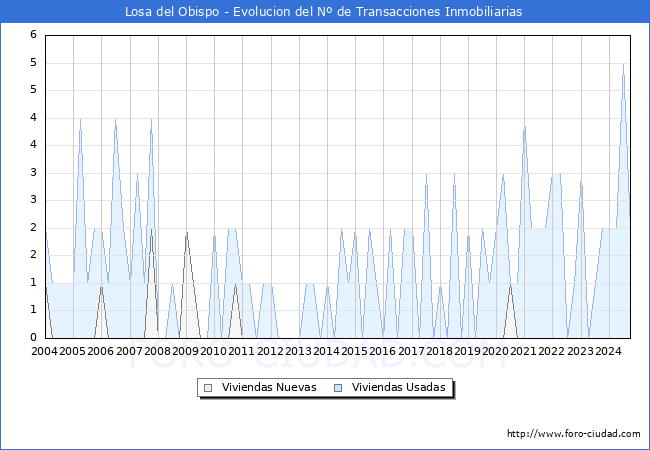This screenshot has width=650, height=450.
Task: Click the 2006 x-axis label
Action: coord(100,351)
